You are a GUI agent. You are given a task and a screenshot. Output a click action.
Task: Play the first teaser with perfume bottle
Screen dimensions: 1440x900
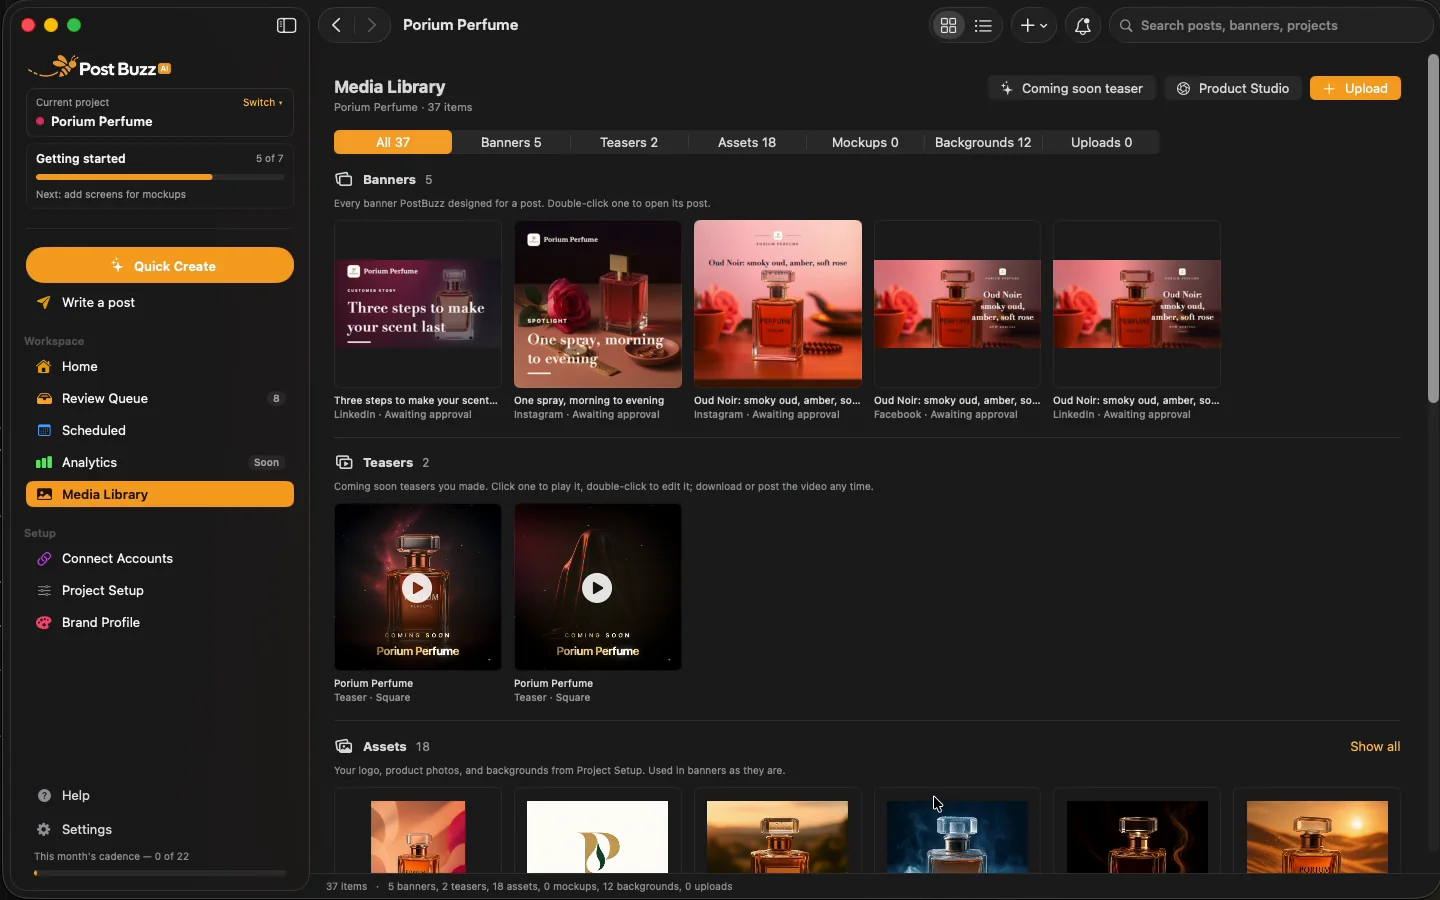point(417,588)
